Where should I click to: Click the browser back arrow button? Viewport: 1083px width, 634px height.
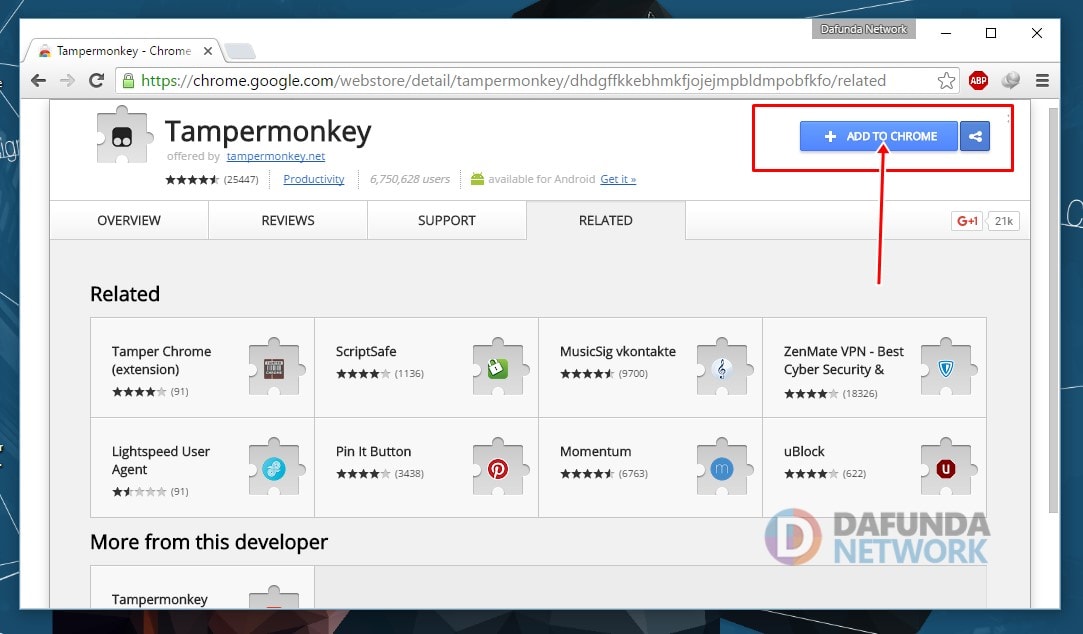point(38,81)
